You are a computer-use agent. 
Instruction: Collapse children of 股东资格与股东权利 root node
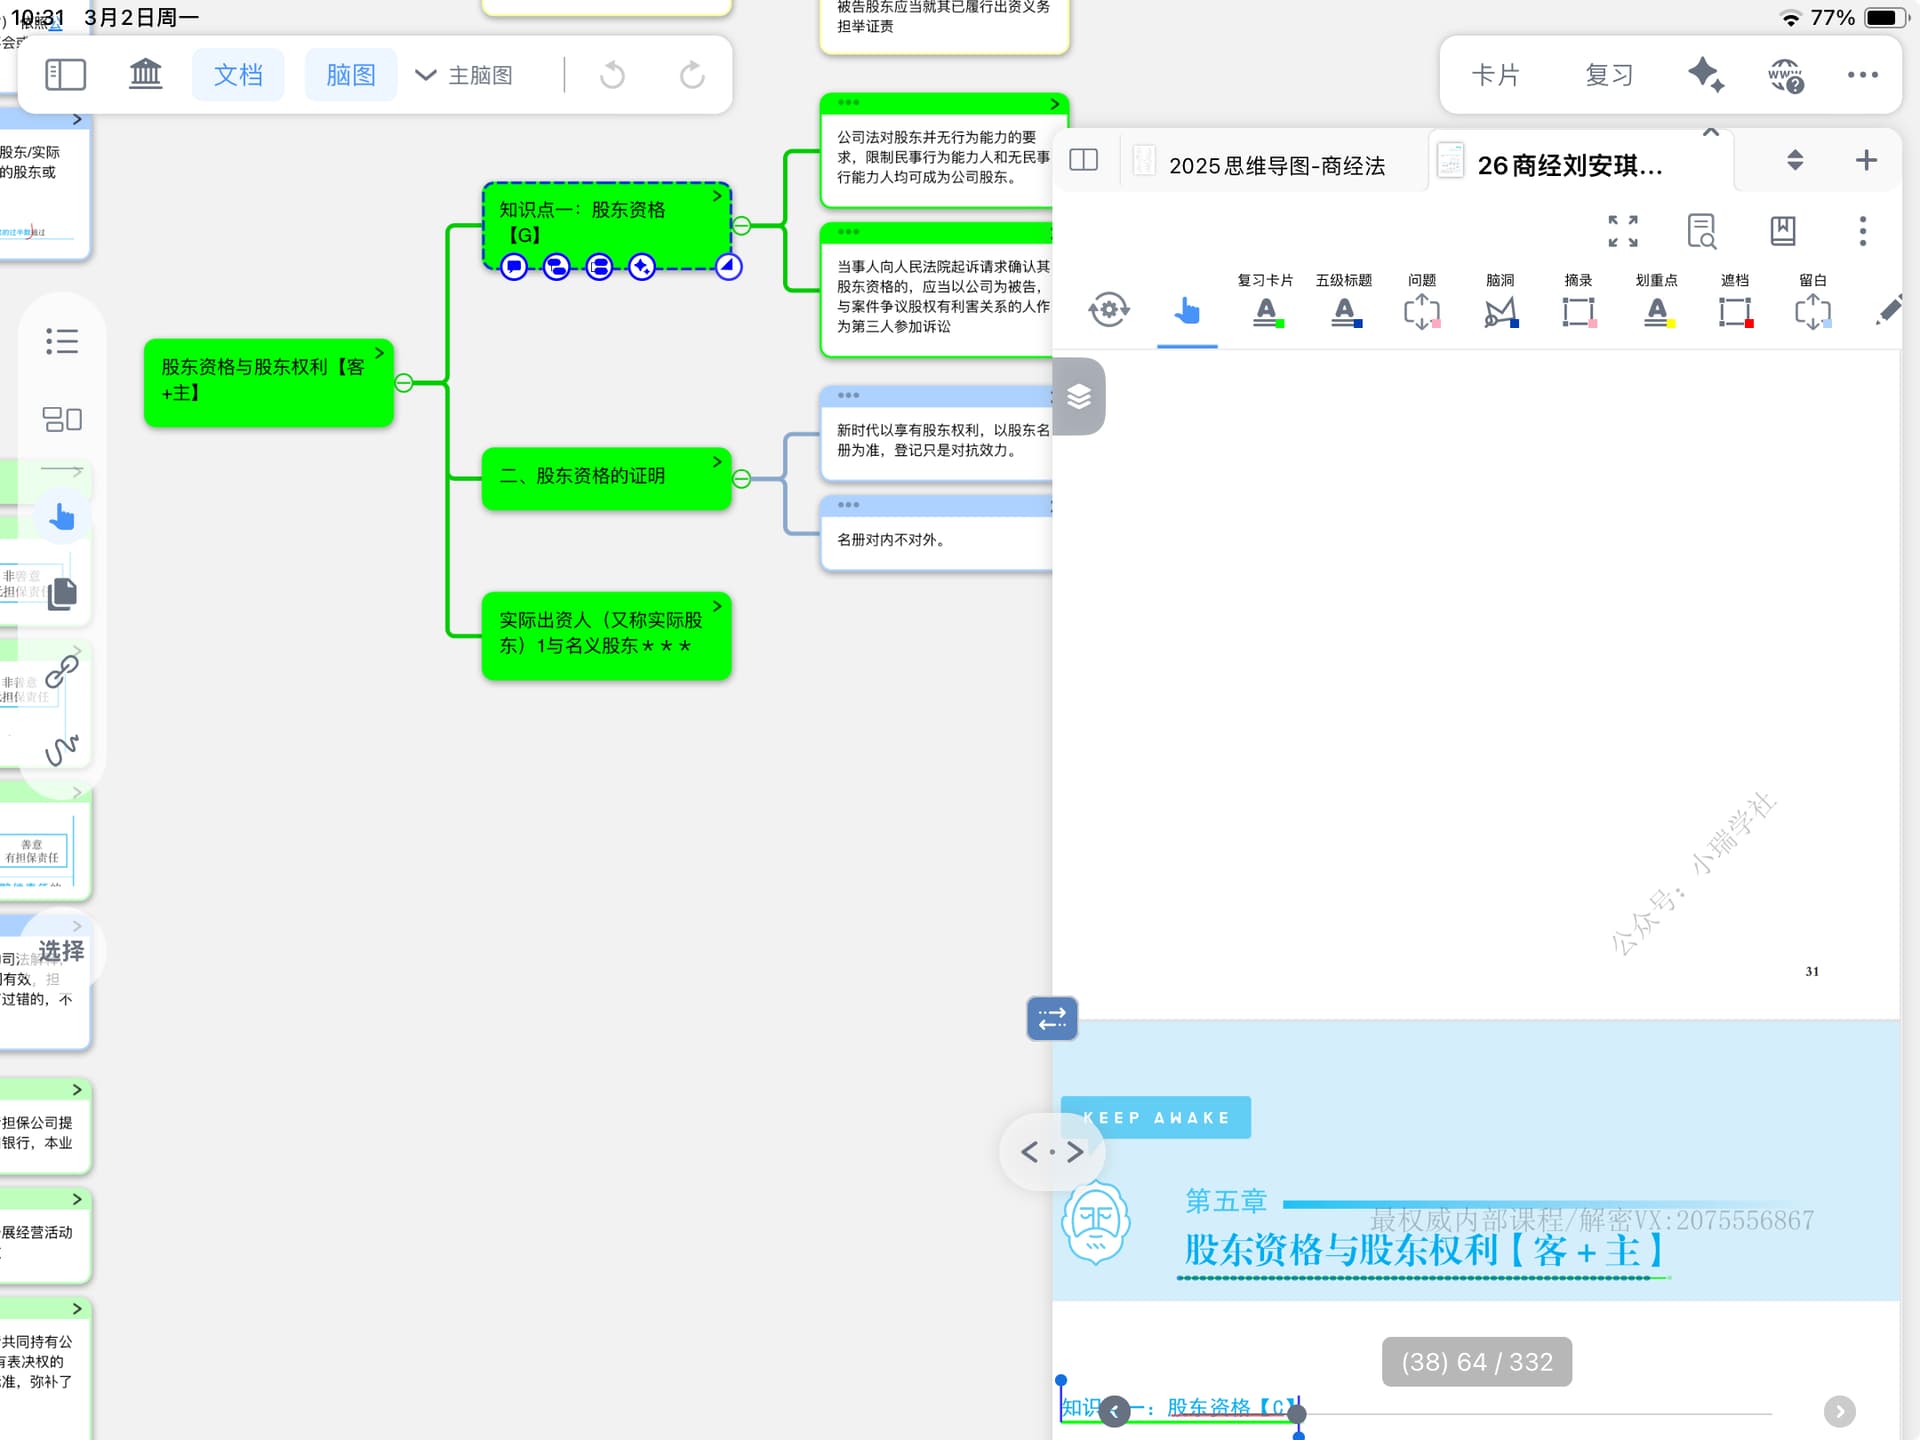[404, 383]
